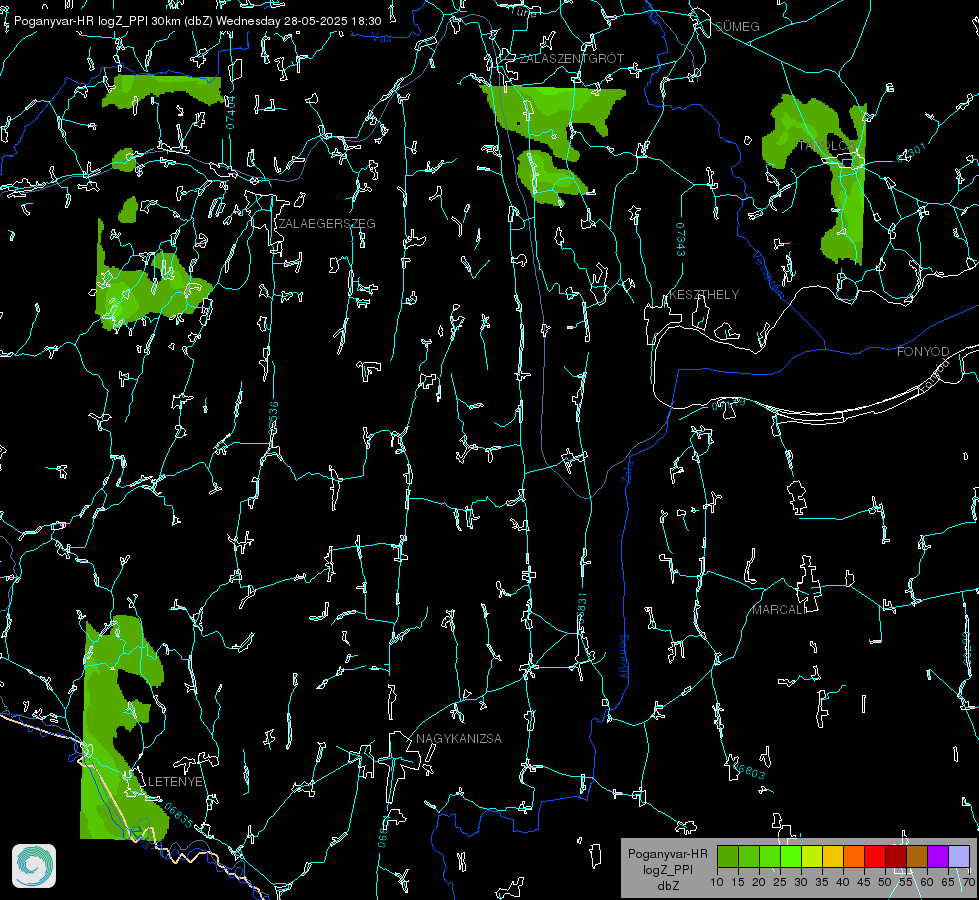This screenshot has height=900, width=979.
Task: Select the 40-45 dBZ orange legend swatch
Action: pos(854,857)
